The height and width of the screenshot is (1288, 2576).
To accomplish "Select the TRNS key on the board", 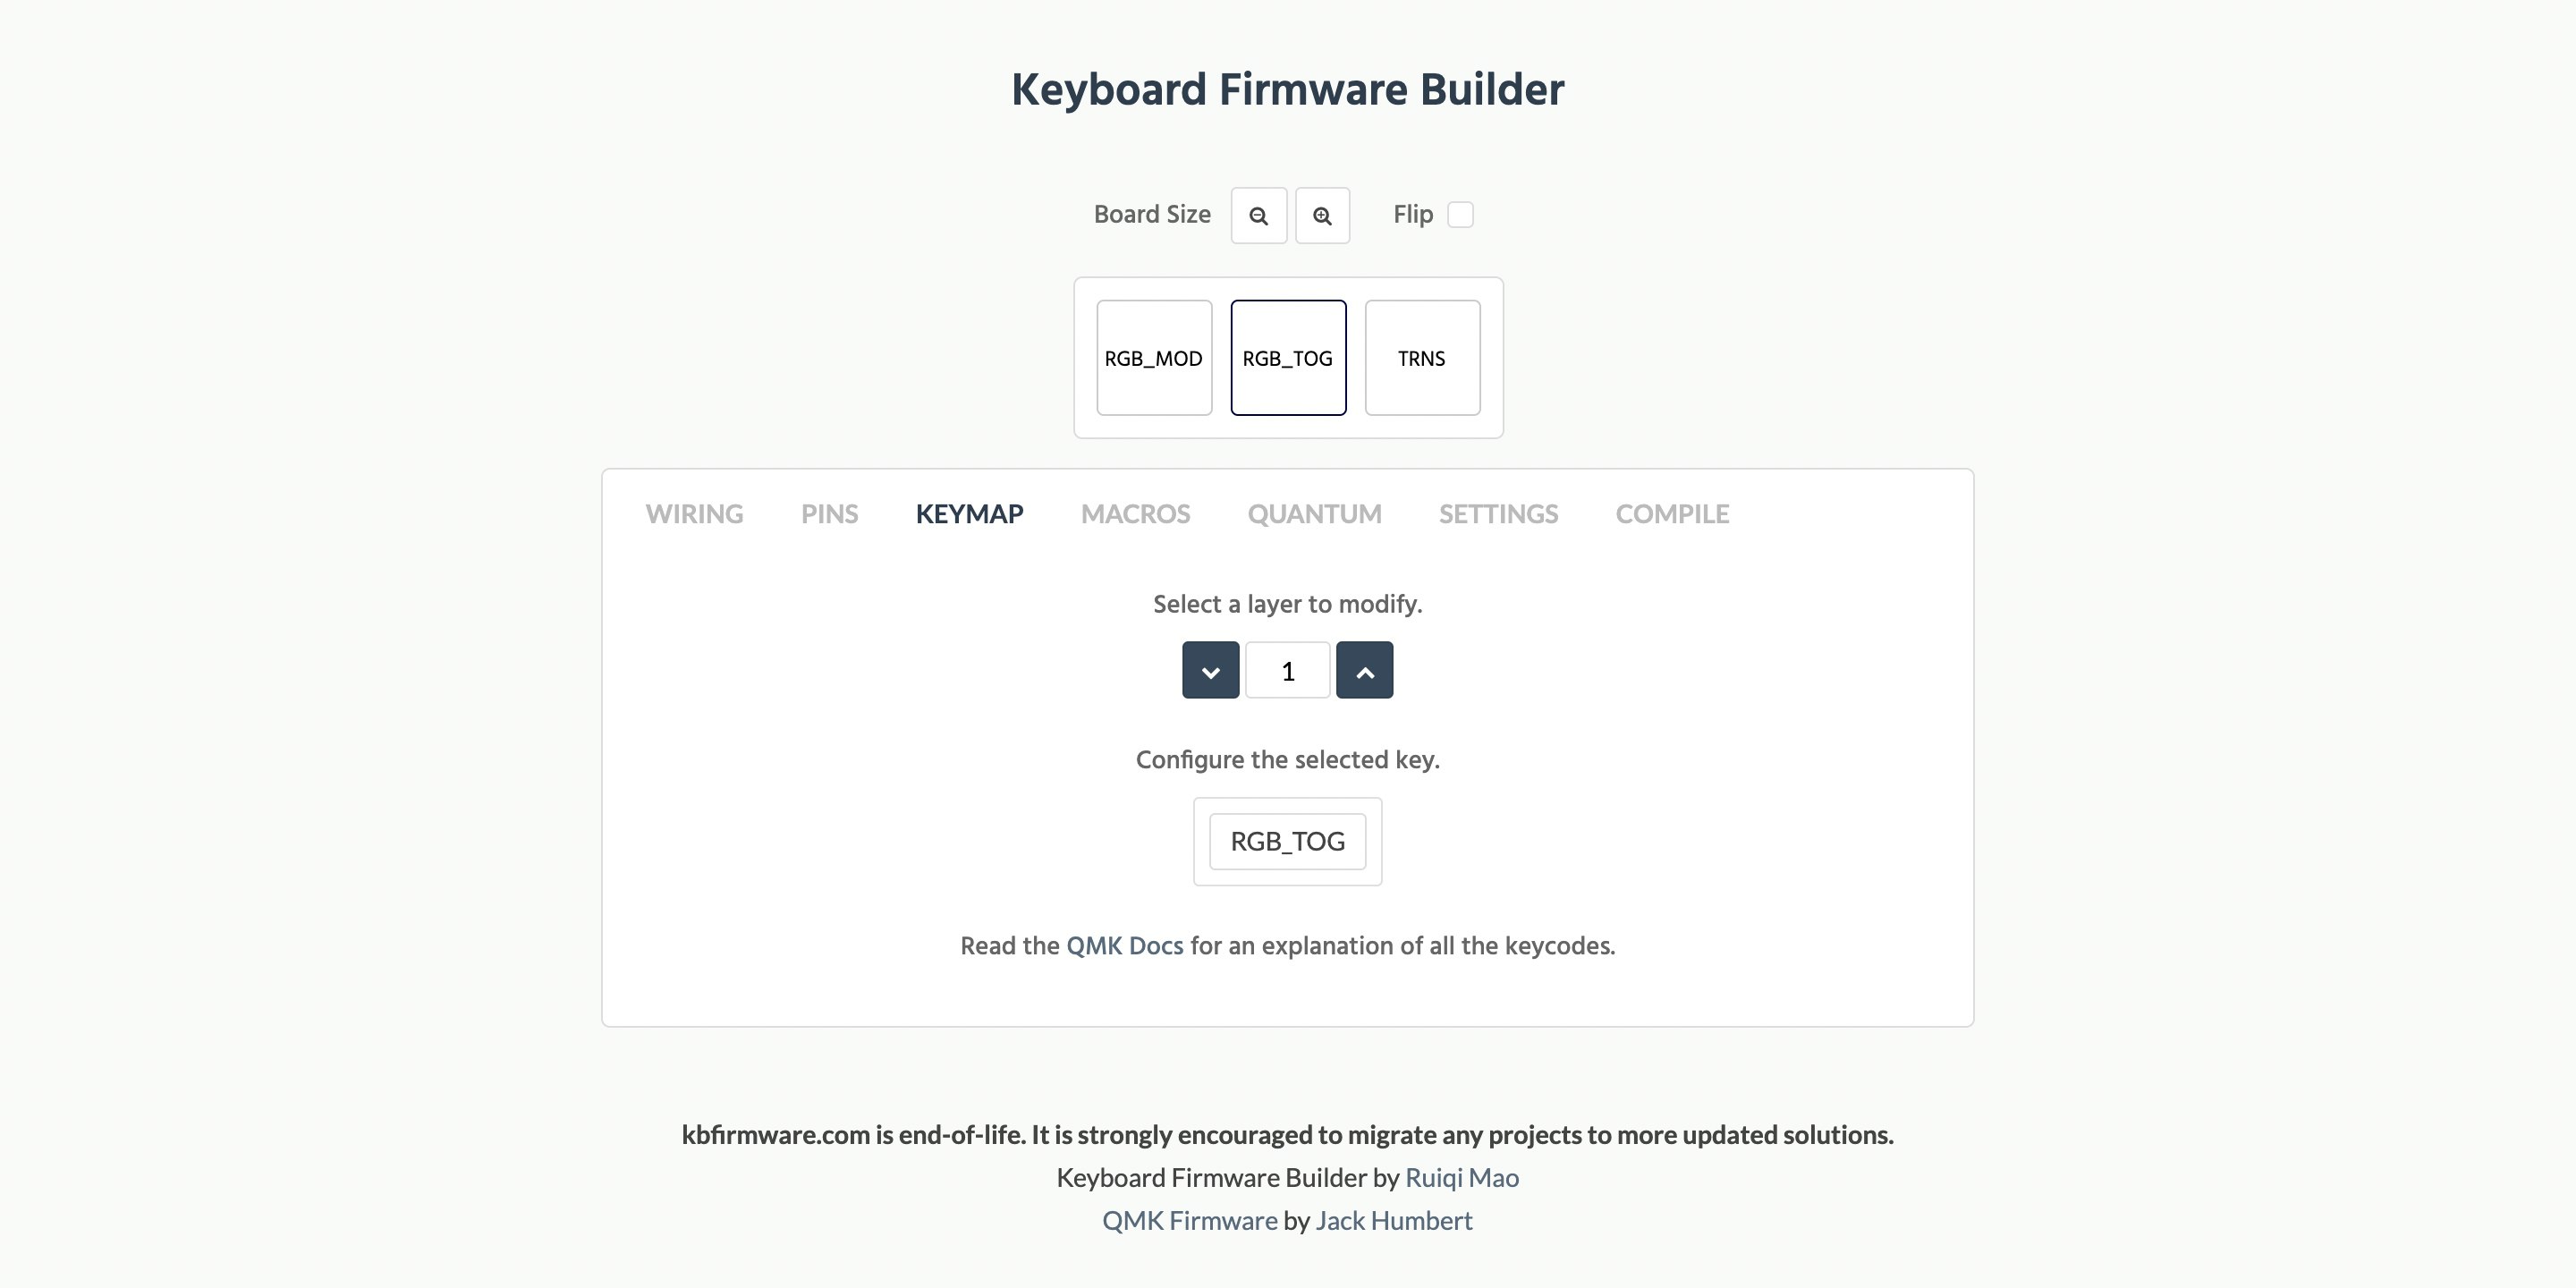I will coord(1422,357).
